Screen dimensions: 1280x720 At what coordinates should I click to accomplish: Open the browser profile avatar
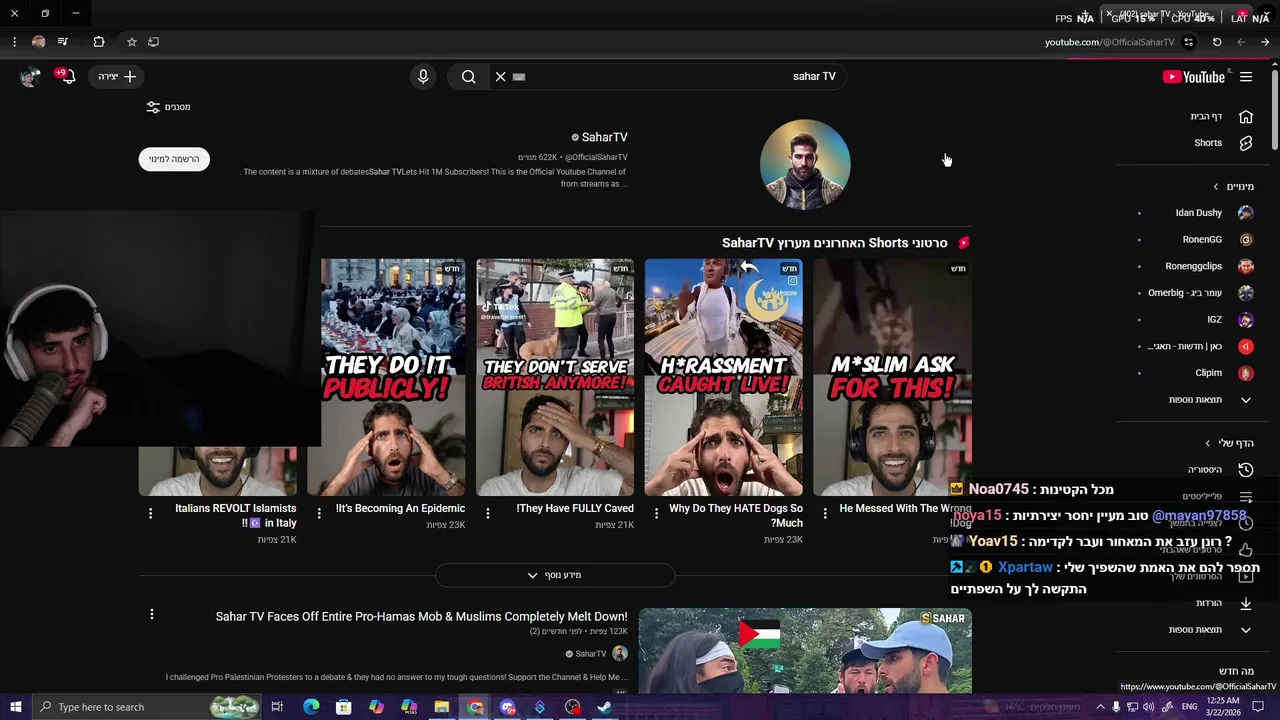coord(38,42)
